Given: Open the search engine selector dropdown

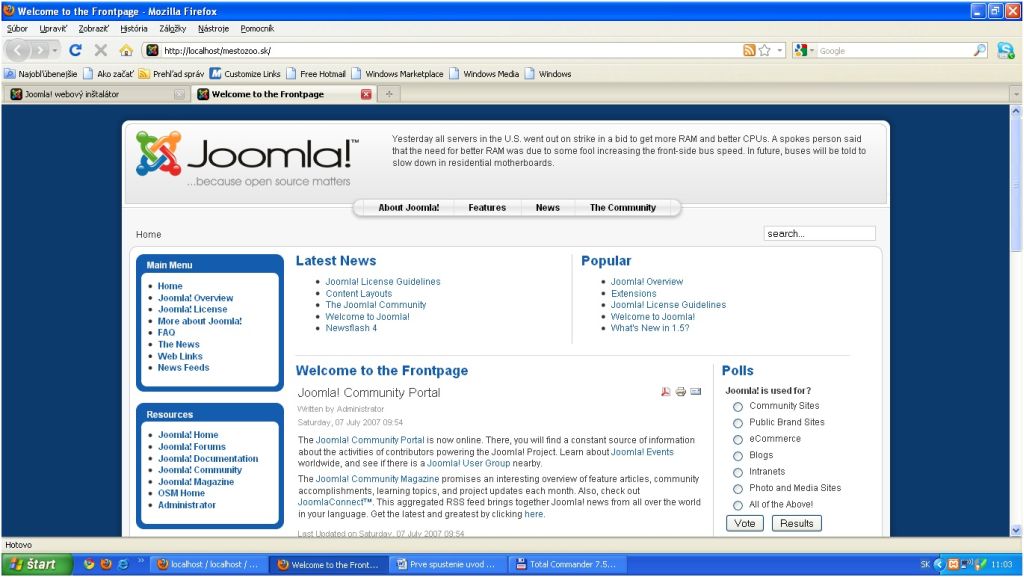Looking at the screenshot, I should coord(812,50).
